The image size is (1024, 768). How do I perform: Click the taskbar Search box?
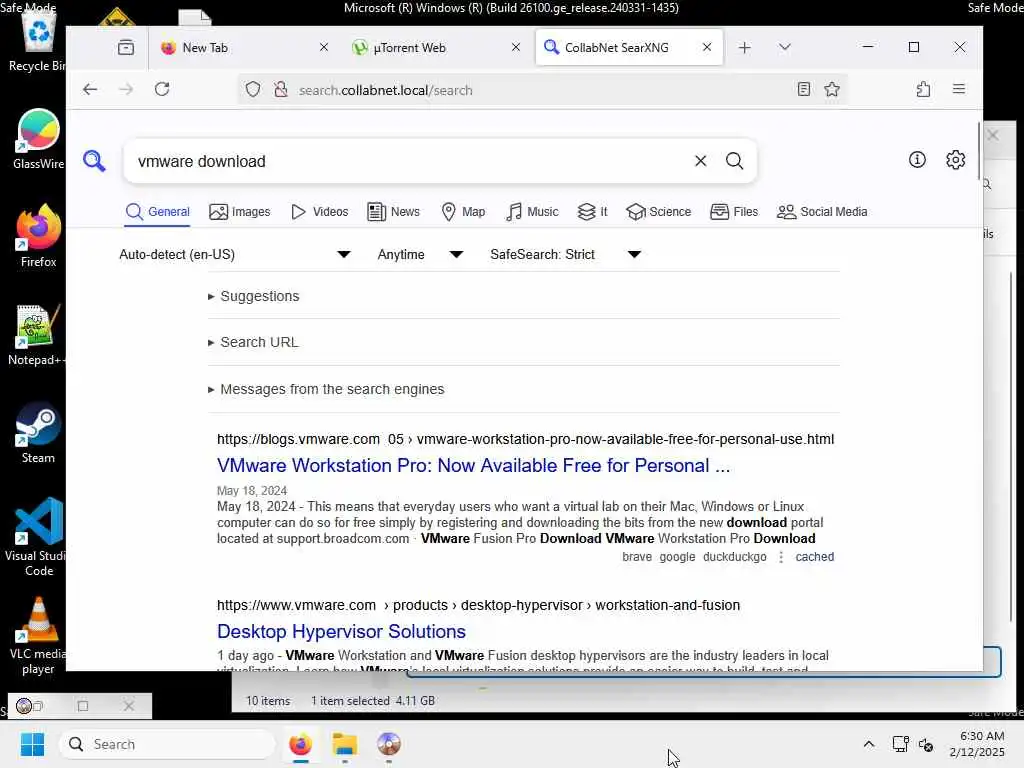167,744
